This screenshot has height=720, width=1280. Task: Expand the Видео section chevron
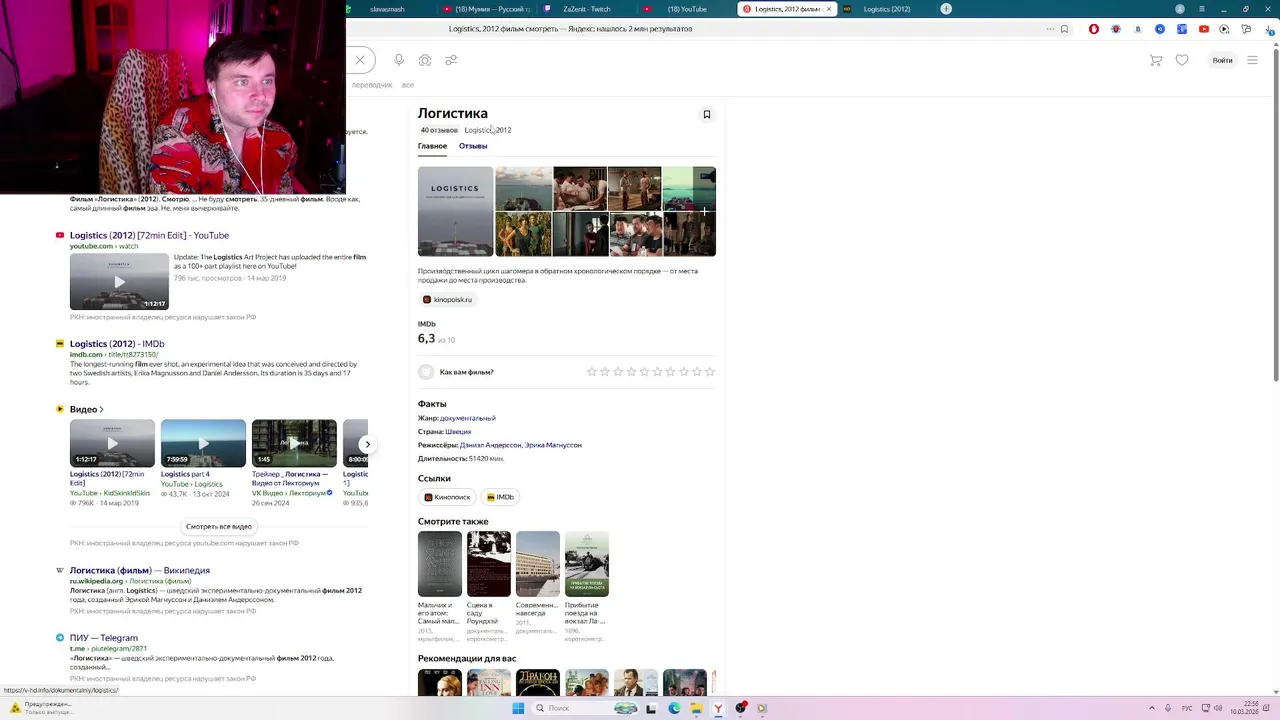click(101, 410)
